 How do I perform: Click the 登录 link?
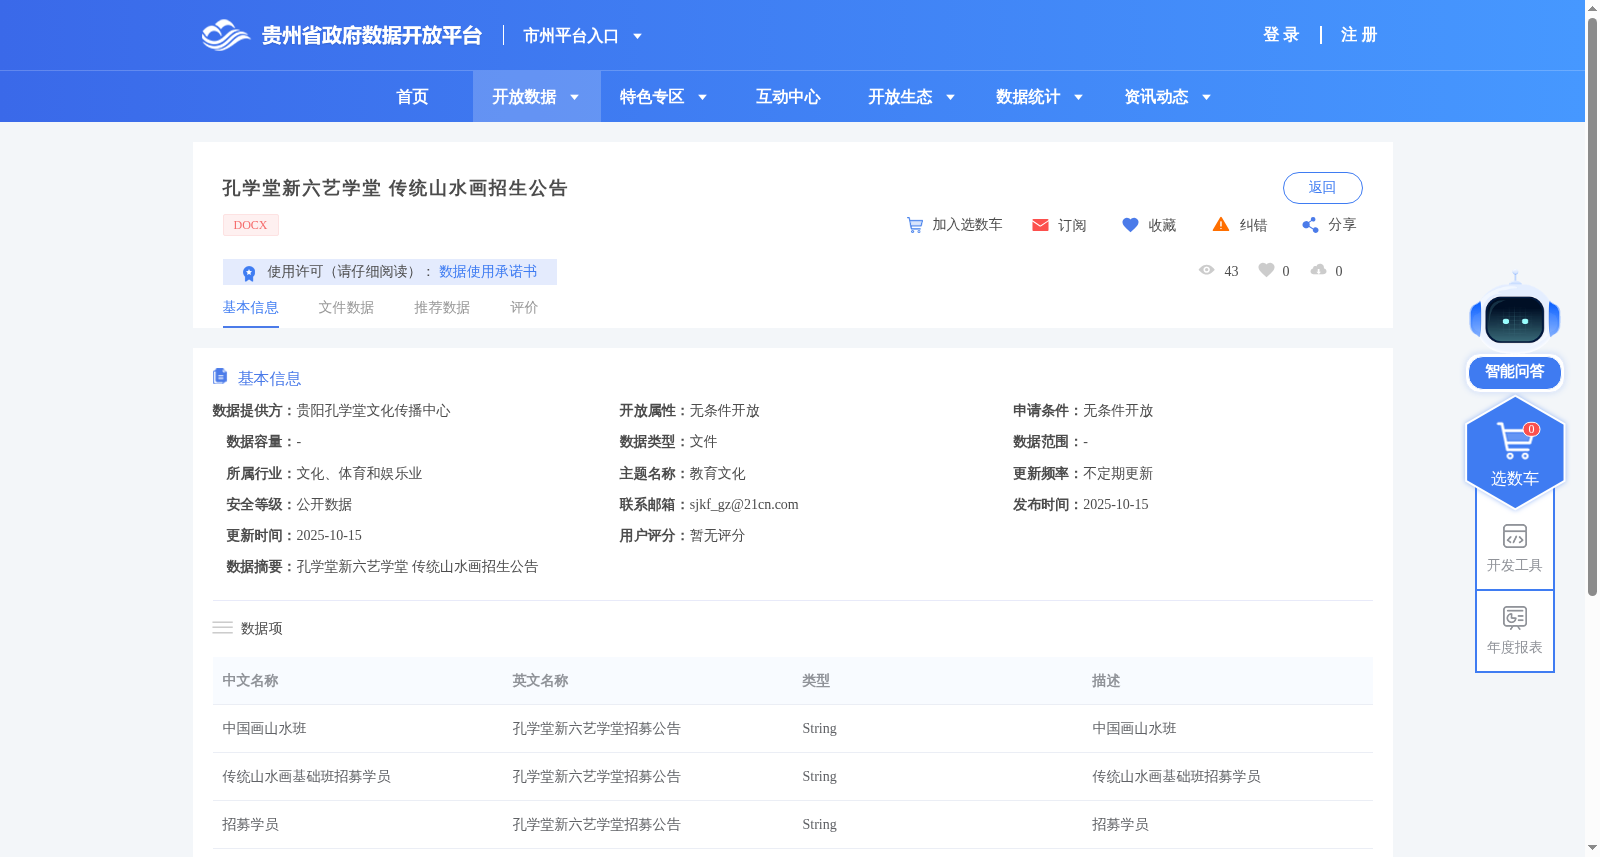tap(1281, 35)
